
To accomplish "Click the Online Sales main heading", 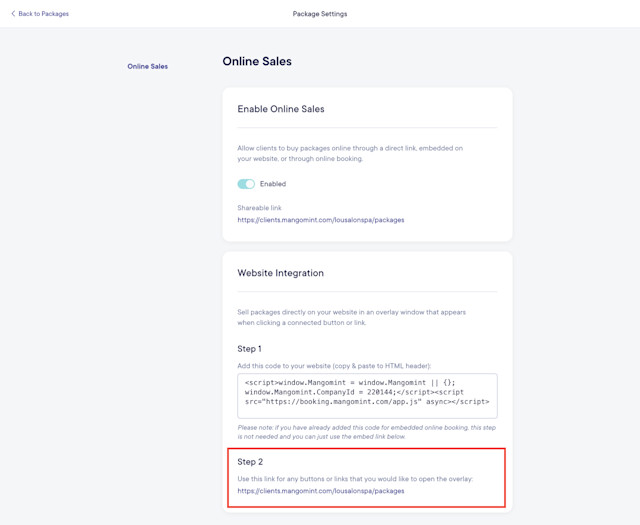I will point(257,61).
